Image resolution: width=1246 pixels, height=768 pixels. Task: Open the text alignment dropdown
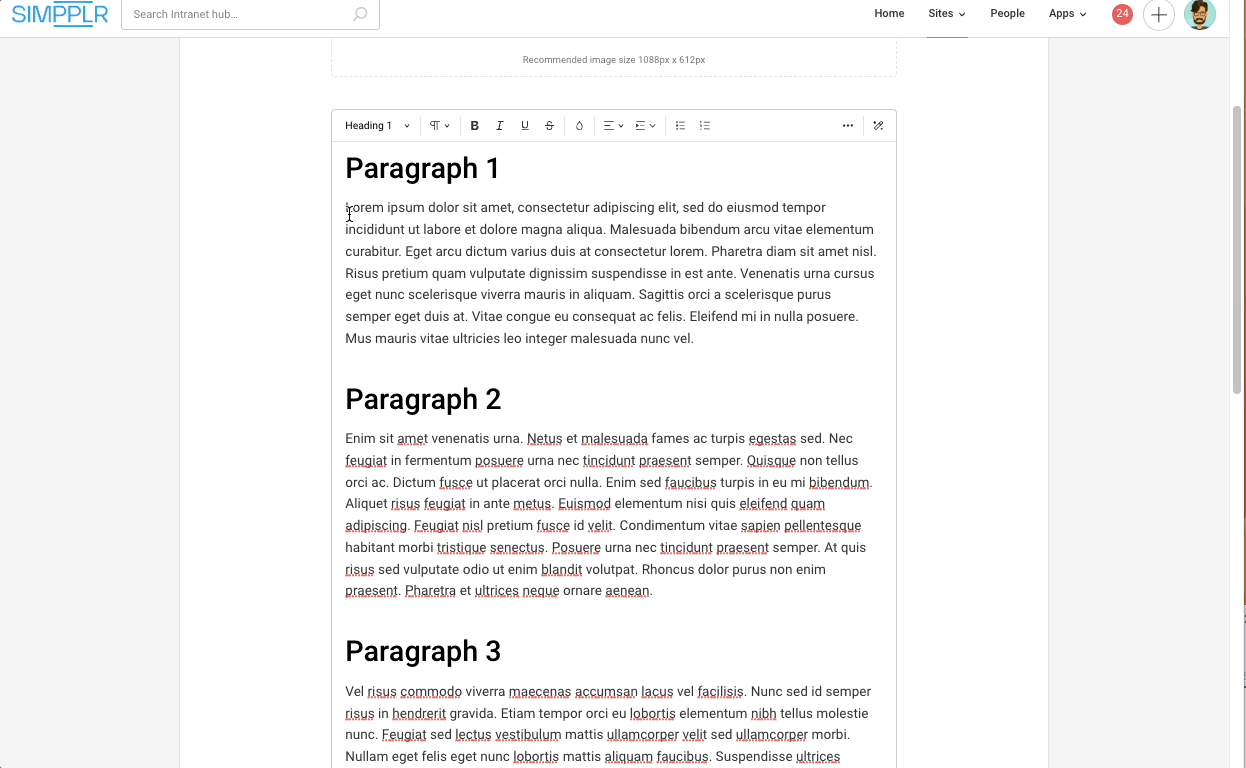coord(613,126)
